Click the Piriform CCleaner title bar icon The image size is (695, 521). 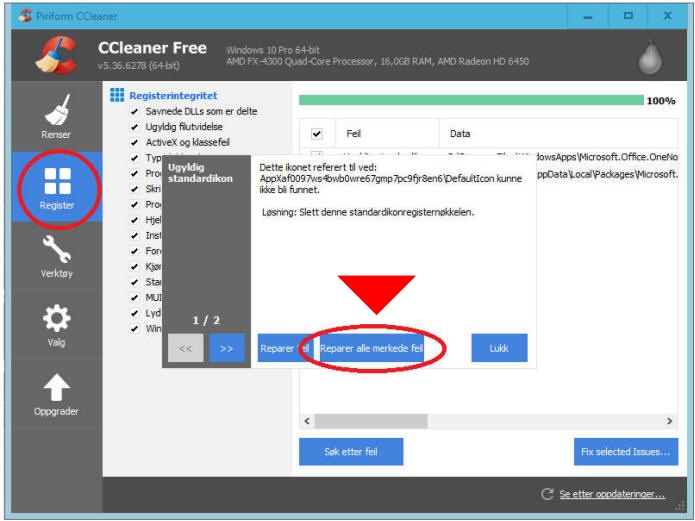click(25, 16)
